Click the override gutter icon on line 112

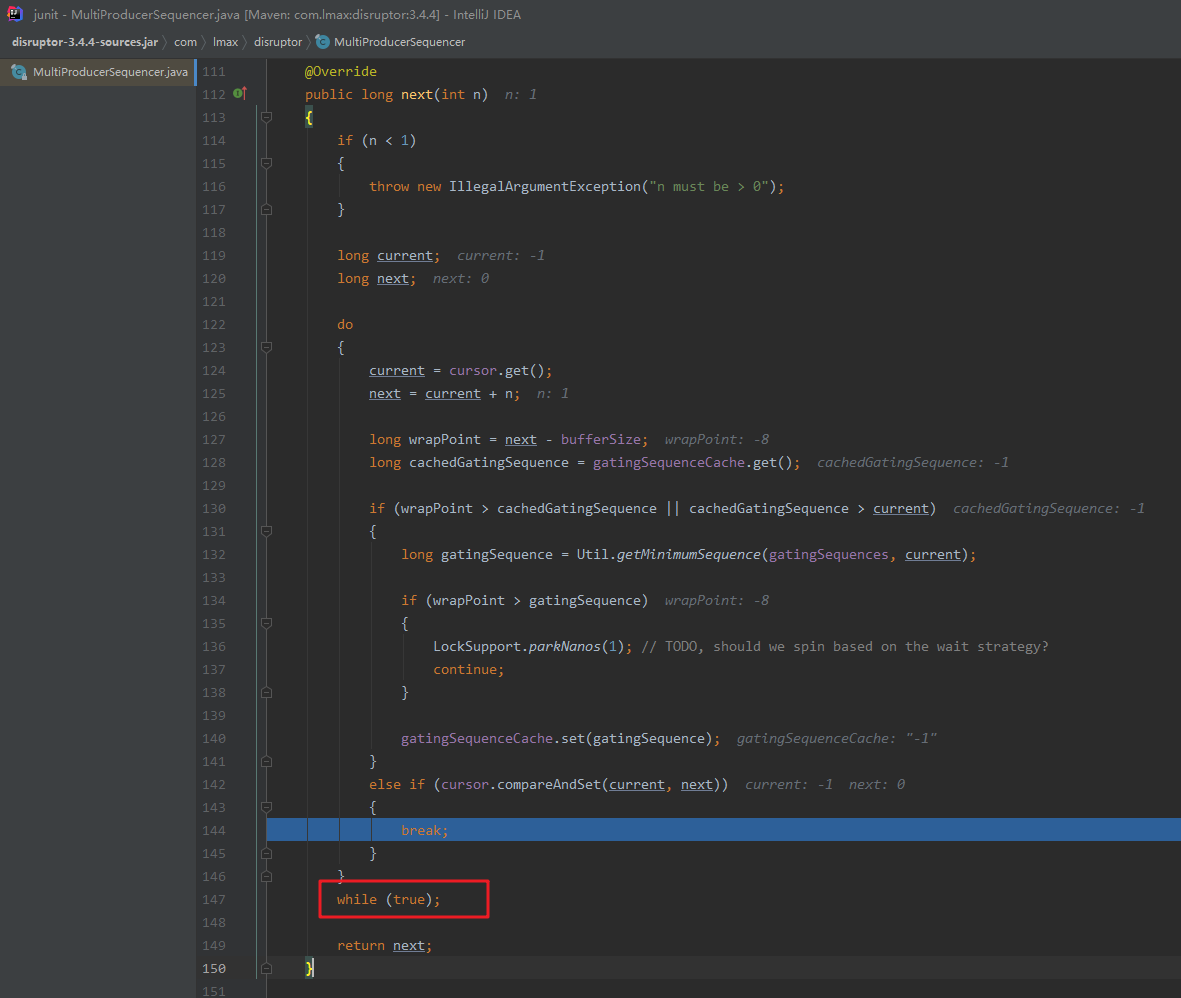point(240,93)
